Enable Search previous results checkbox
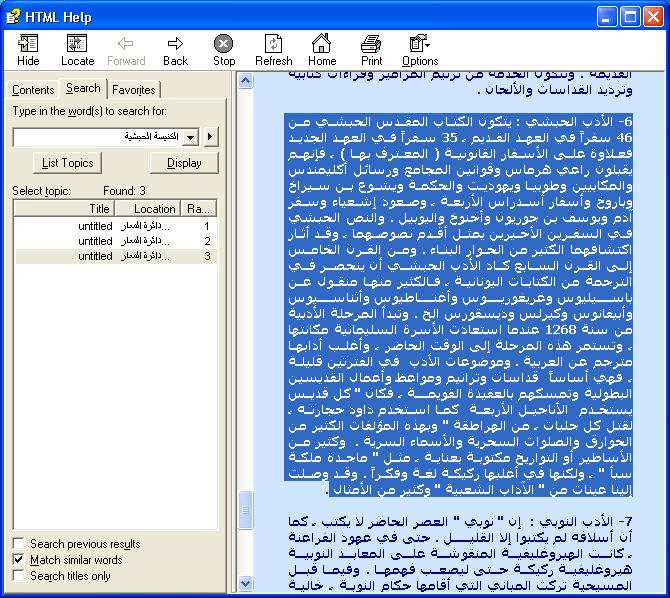The height and width of the screenshot is (598, 670). coord(18,544)
